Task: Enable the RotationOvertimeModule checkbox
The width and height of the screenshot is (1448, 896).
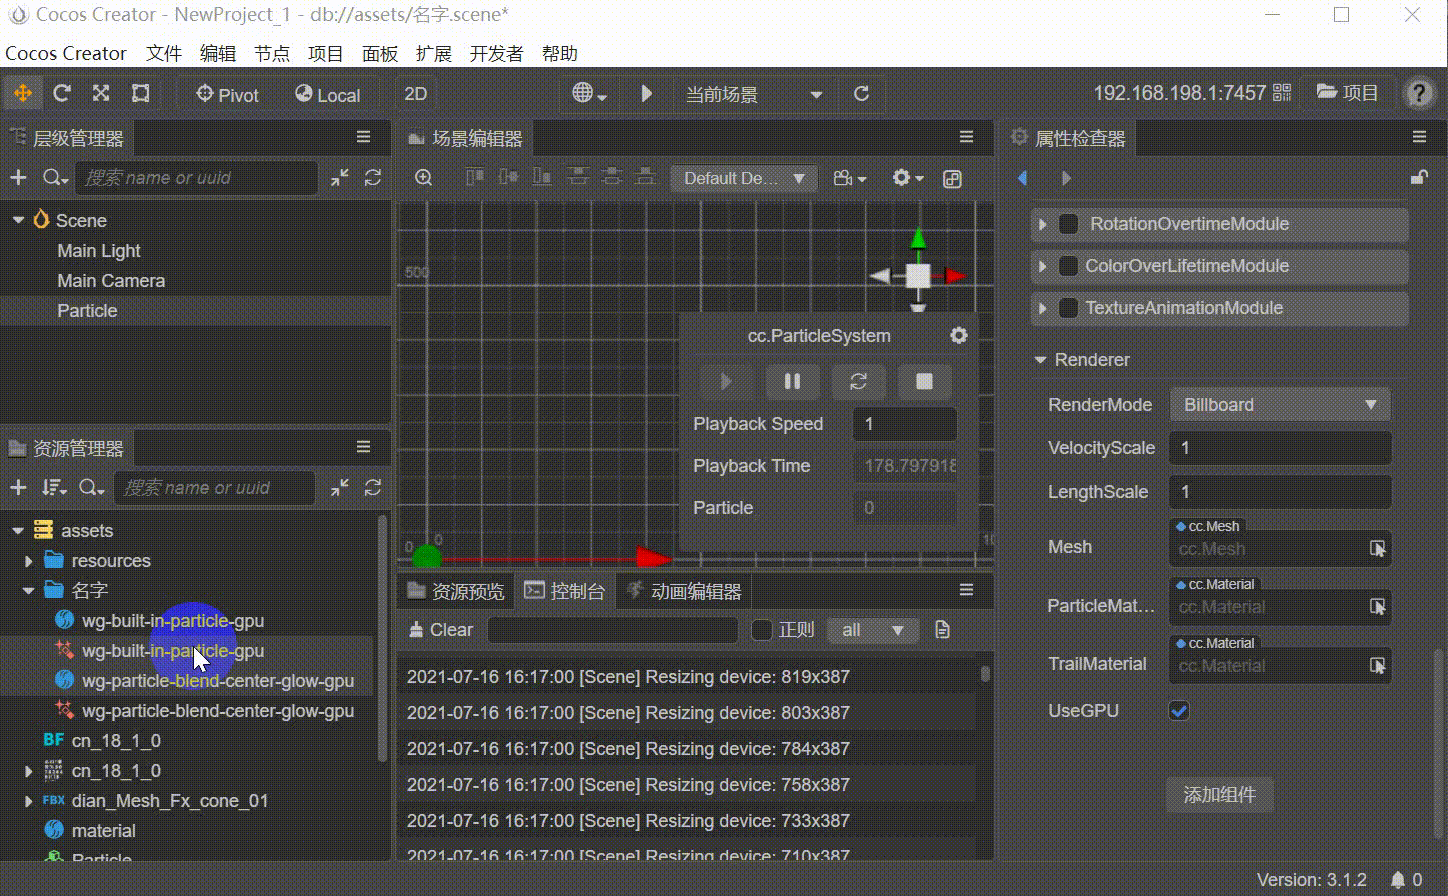Action: (x=1068, y=224)
